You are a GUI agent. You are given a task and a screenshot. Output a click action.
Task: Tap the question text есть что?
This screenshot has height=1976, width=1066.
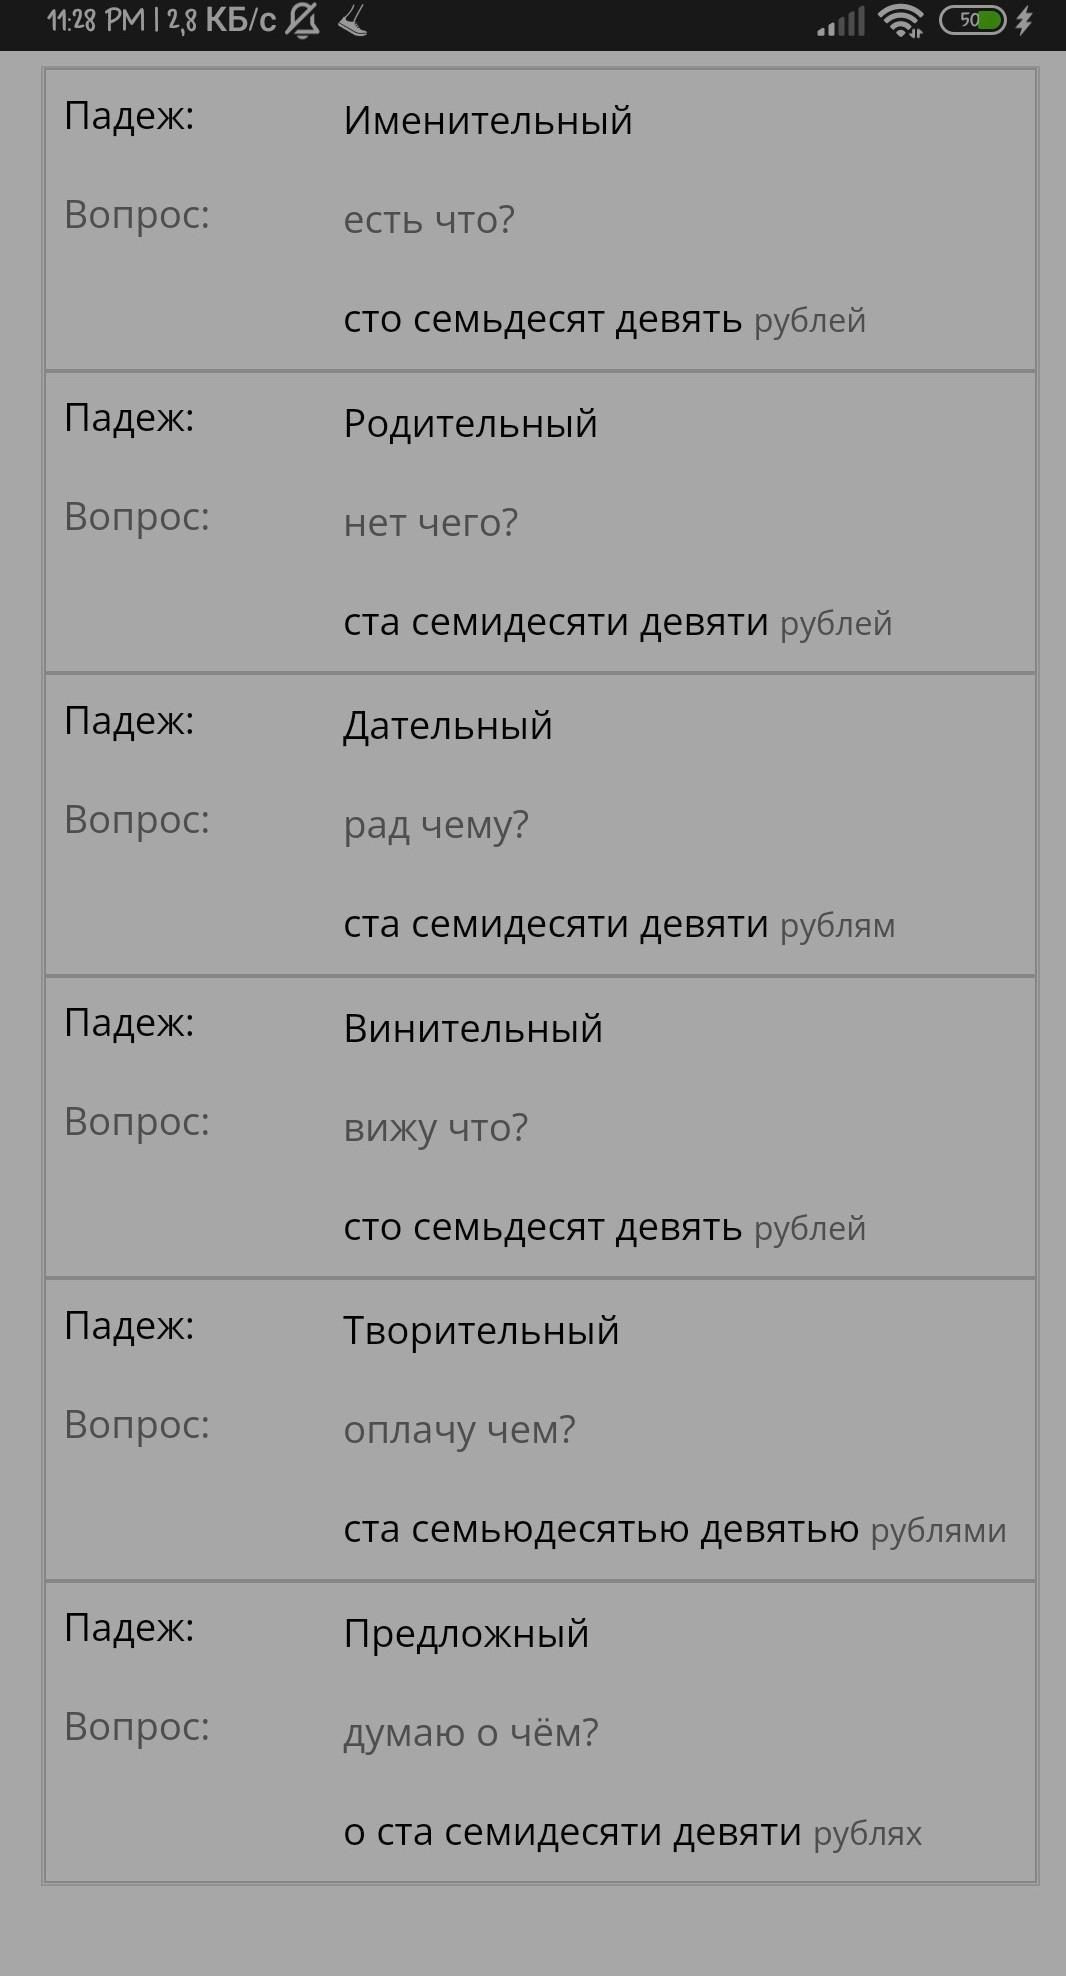point(429,220)
